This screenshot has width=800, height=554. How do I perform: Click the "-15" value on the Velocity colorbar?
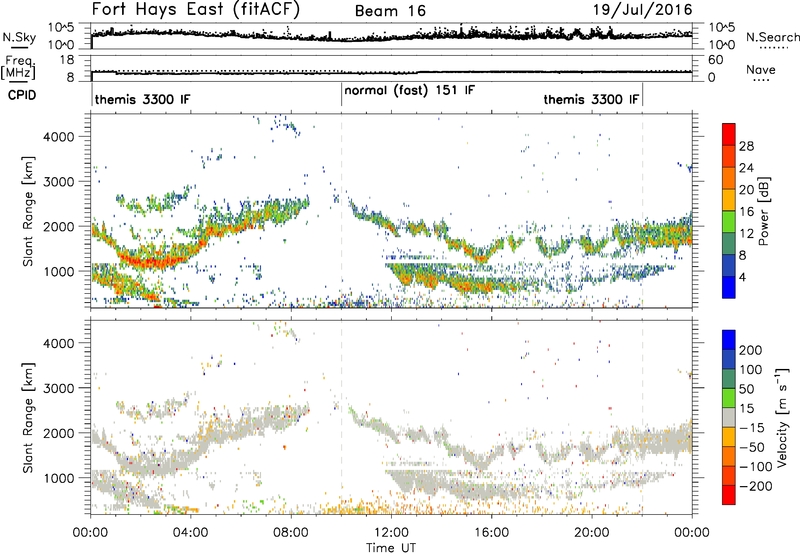tap(750, 428)
